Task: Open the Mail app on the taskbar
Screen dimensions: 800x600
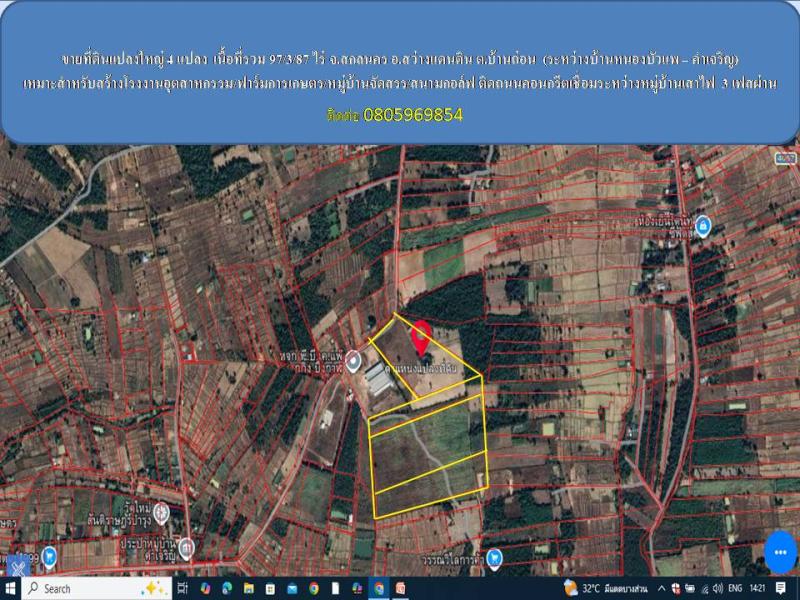Action: [292, 589]
